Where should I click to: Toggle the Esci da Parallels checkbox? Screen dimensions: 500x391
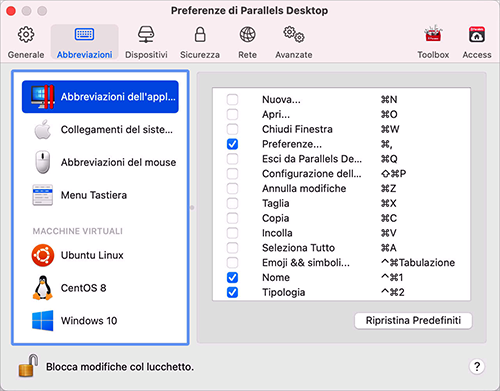point(232,159)
